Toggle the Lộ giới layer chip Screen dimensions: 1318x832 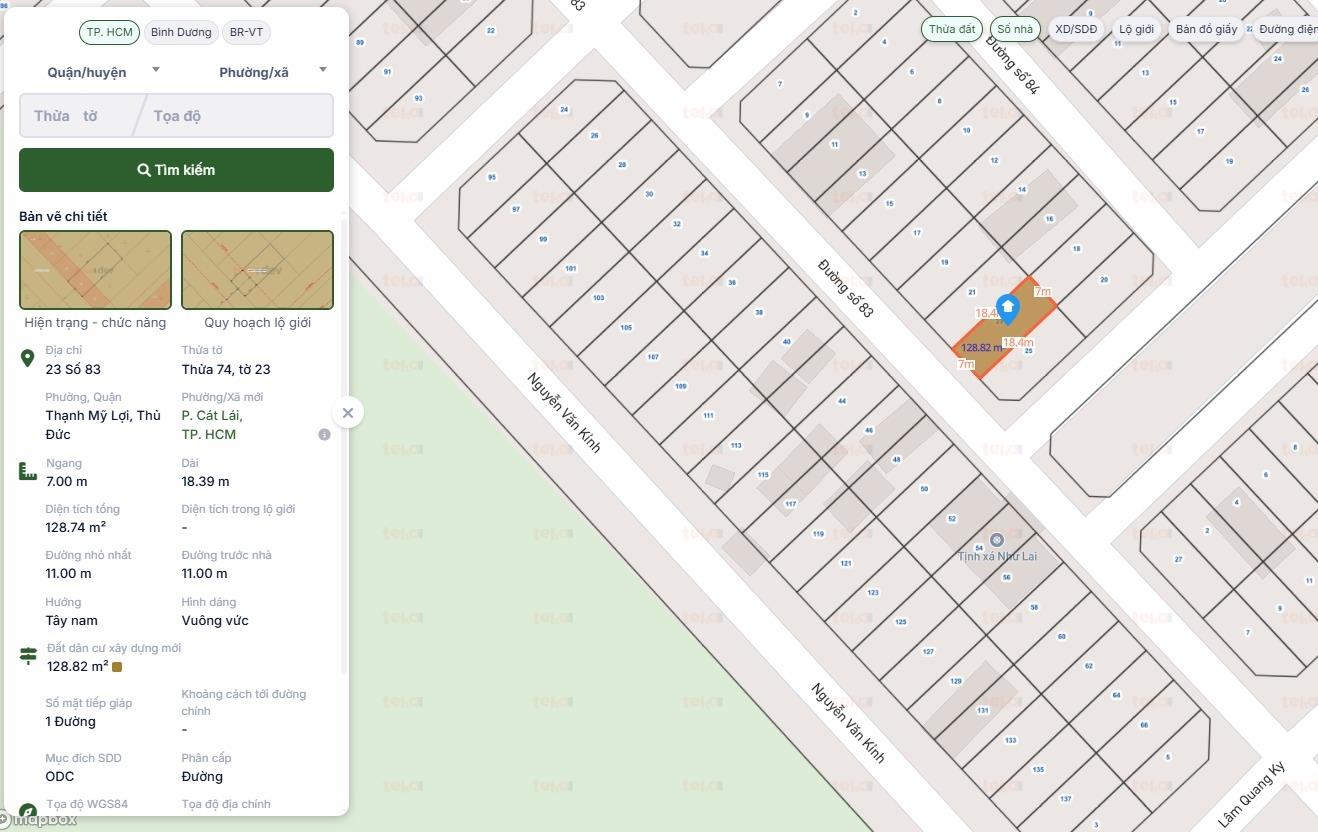[x=1136, y=29]
